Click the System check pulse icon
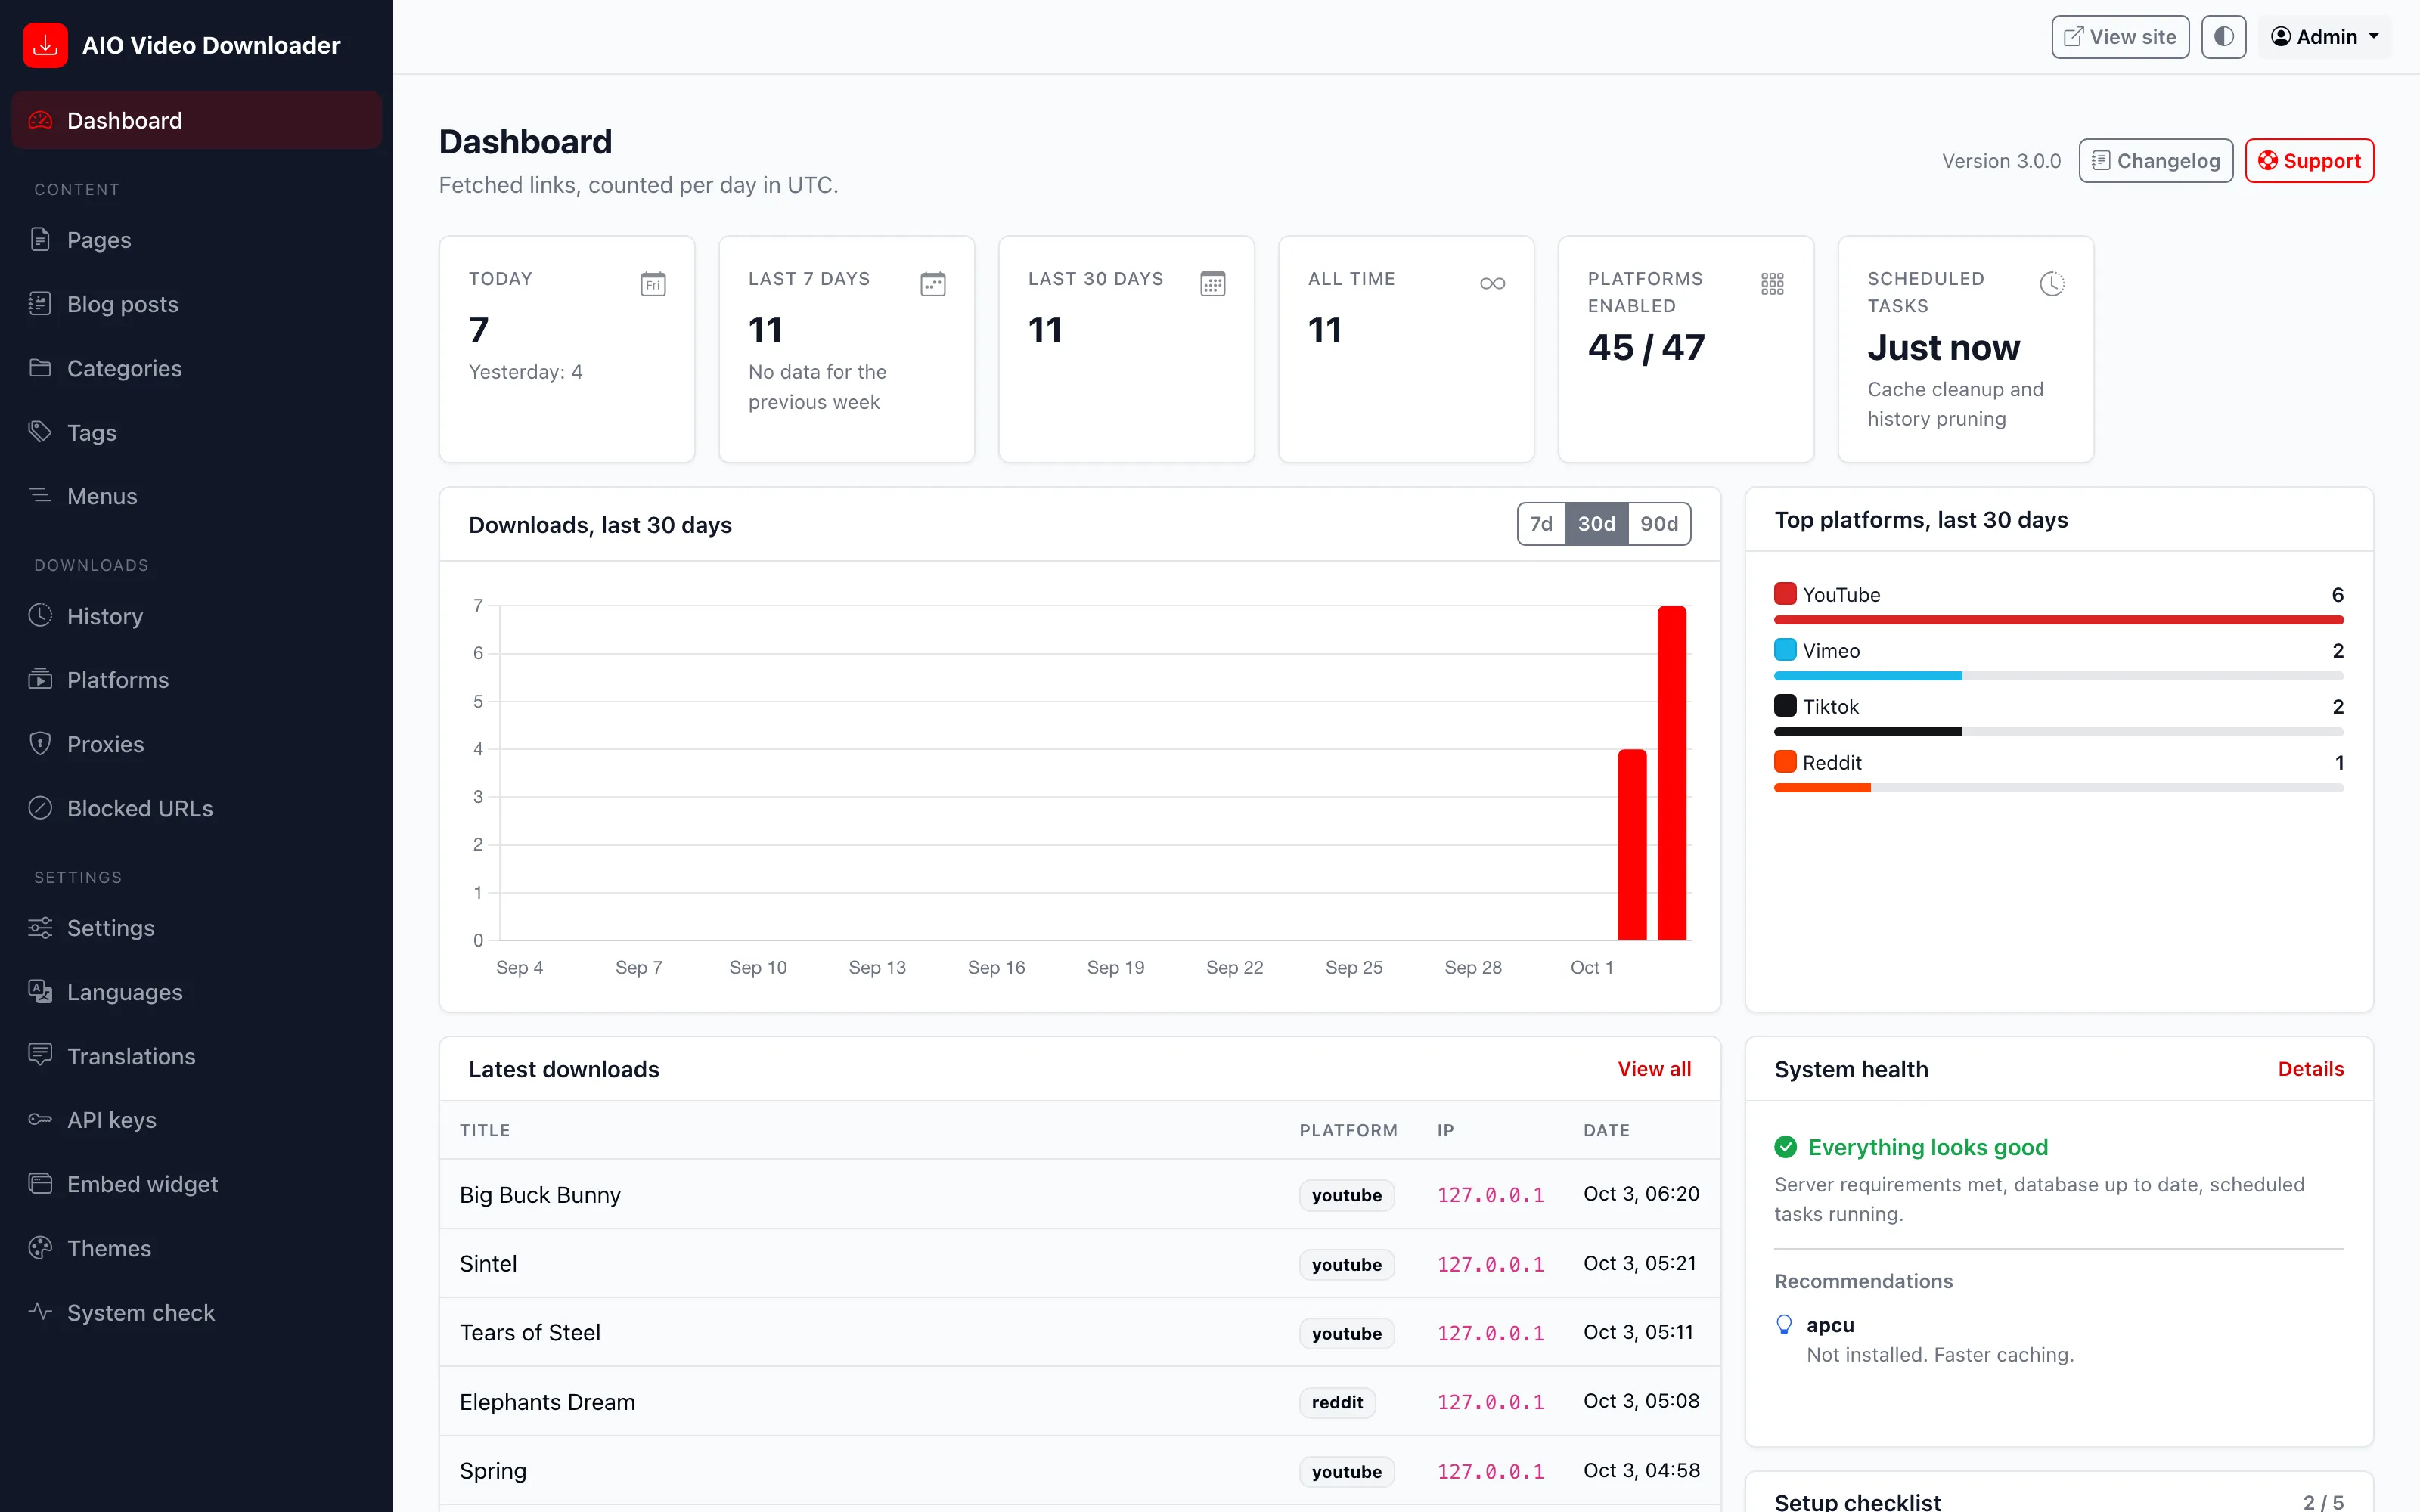 tap(40, 1311)
